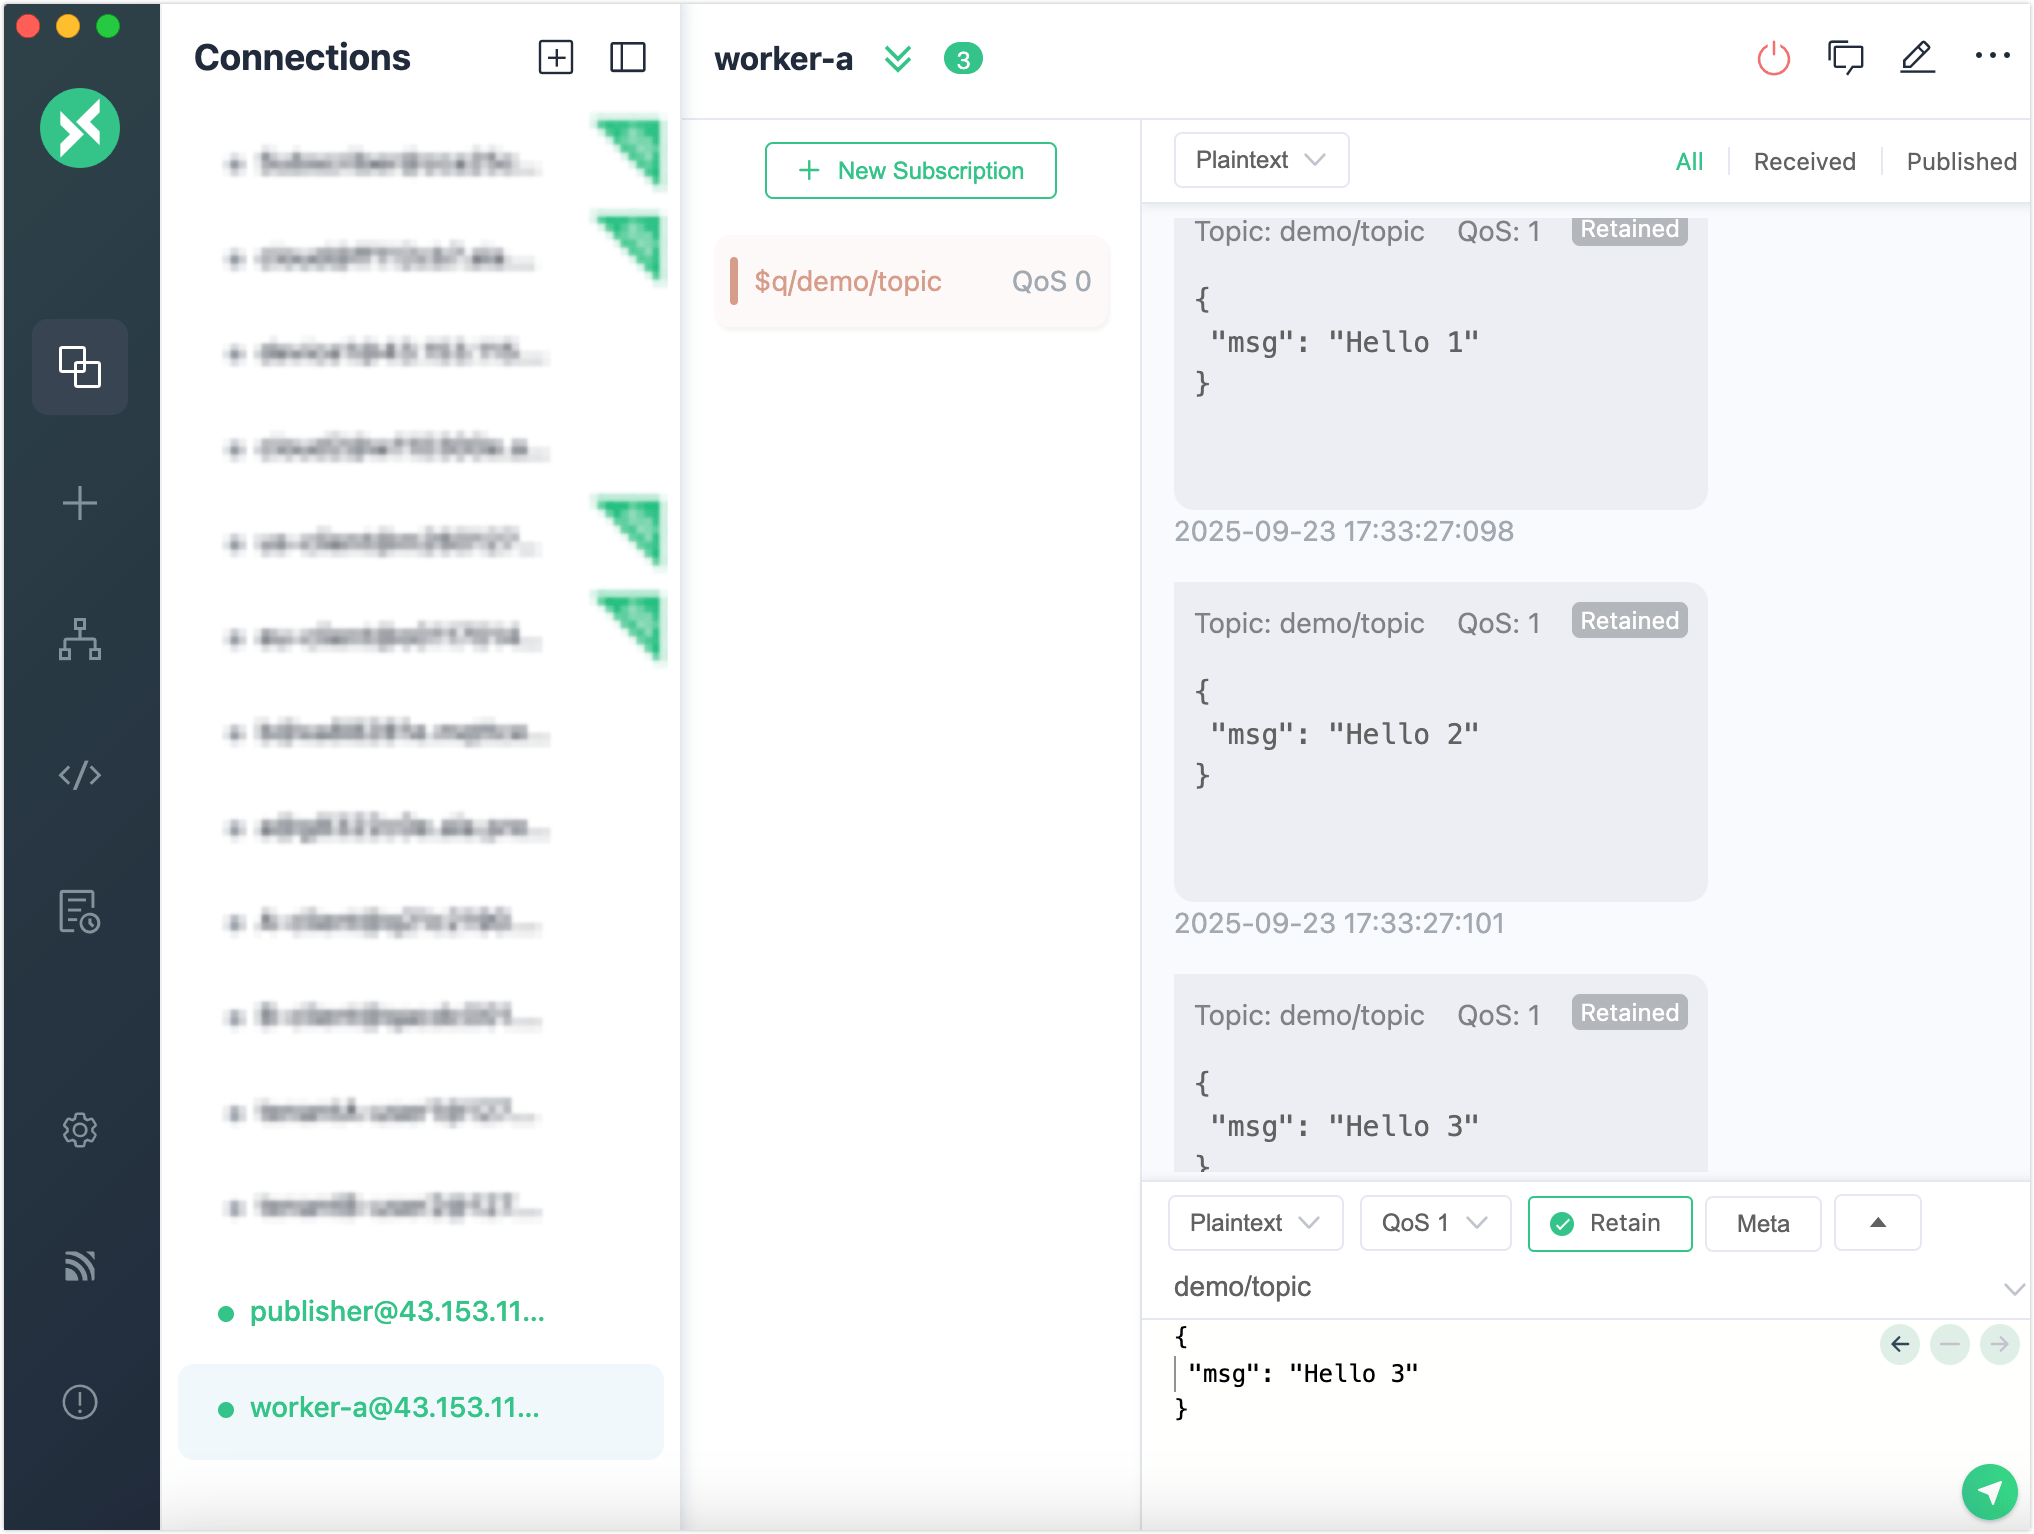This screenshot has height=1534, width=2034.
Task: Open the Script code icon in sidebar
Action: coord(80,775)
